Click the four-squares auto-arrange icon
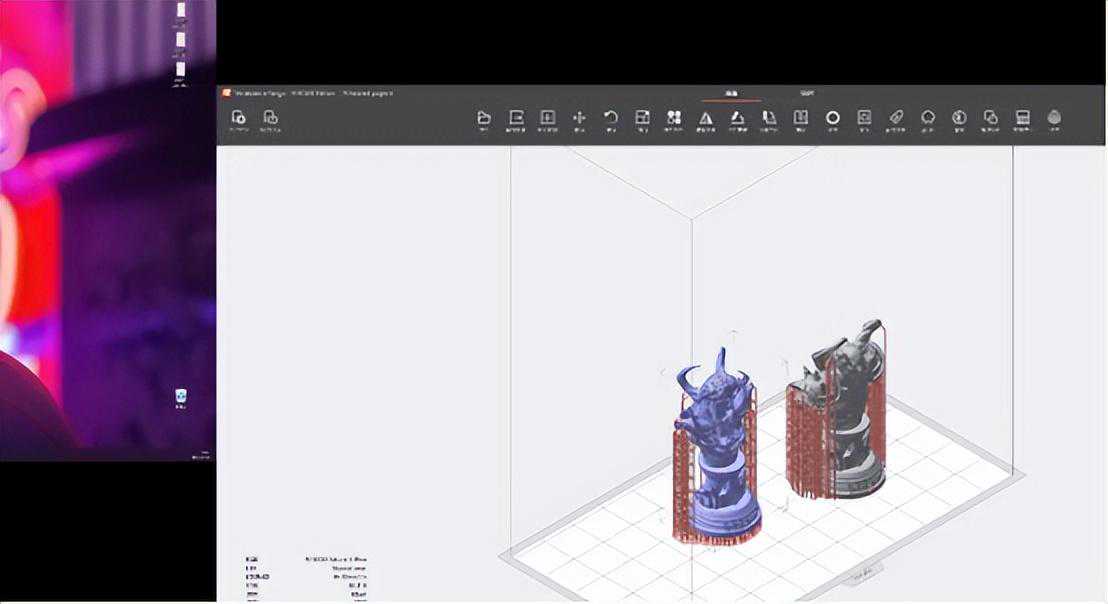Screen dimensions: 1108x604 (x=674, y=118)
